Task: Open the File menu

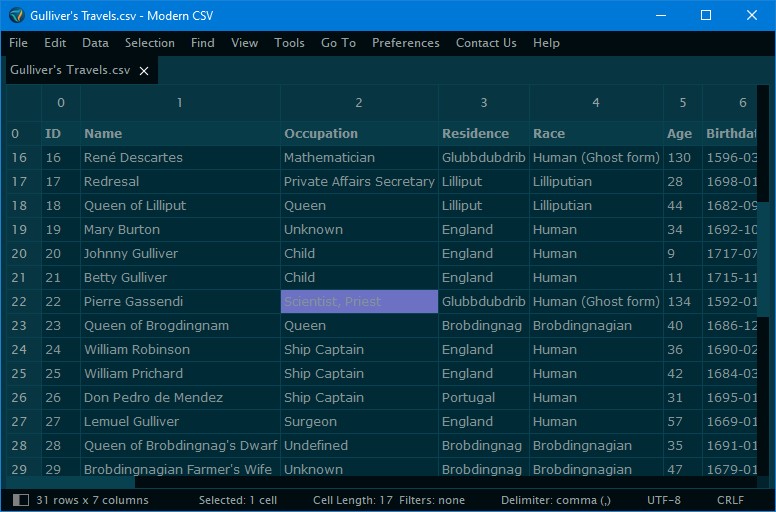Action: [18, 43]
